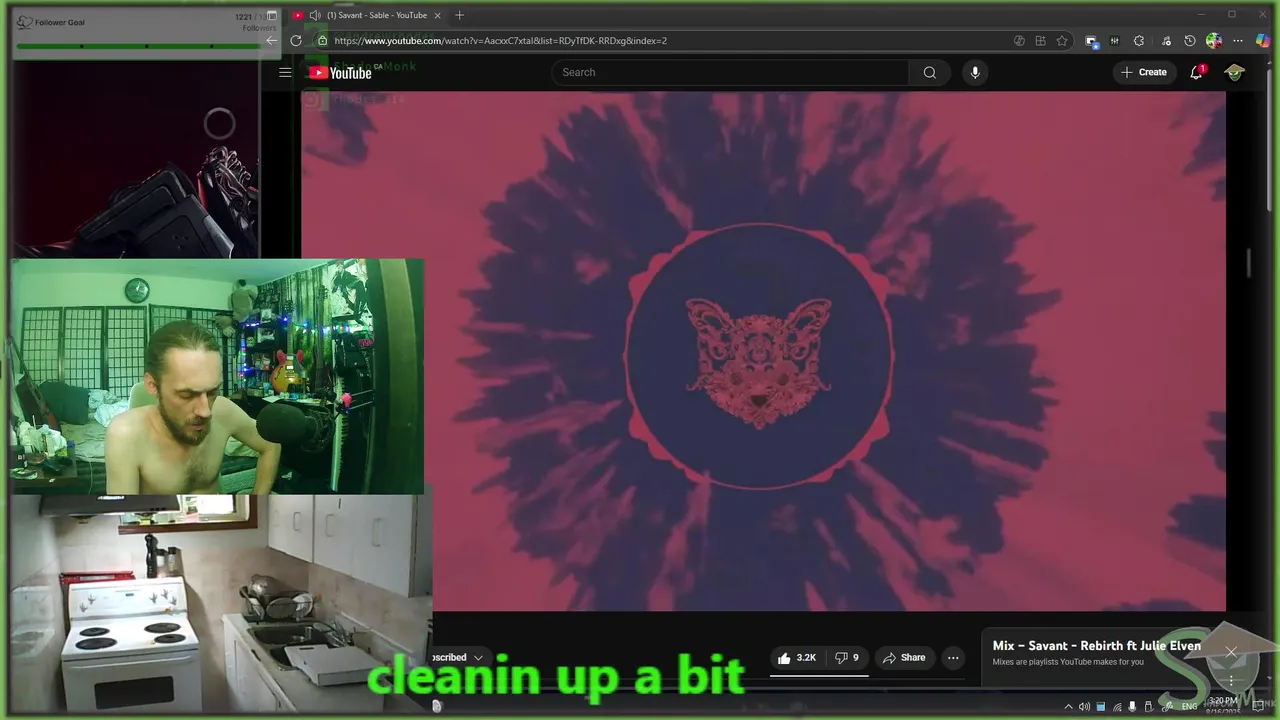Open the Mix panel three-dot menu
The image size is (1280, 720).
[1231, 680]
